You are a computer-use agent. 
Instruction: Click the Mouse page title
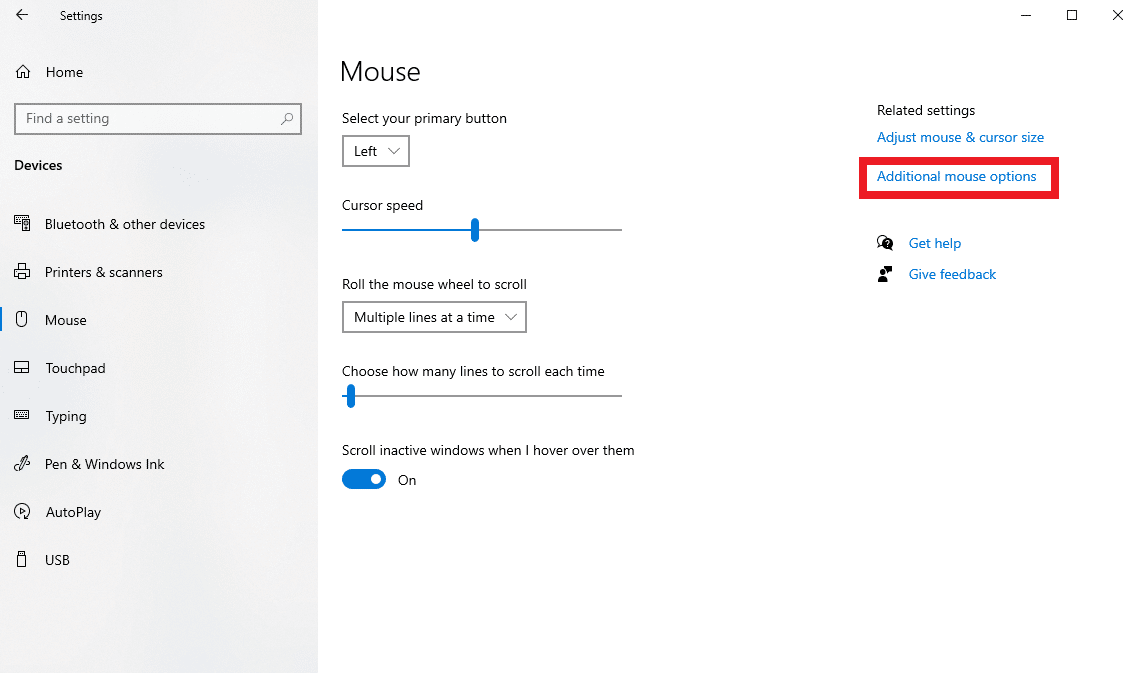click(x=380, y=72)
